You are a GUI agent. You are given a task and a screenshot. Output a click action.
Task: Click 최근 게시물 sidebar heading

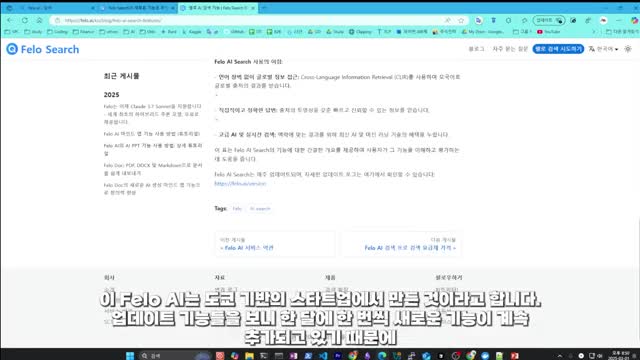[x=121, y=76]
